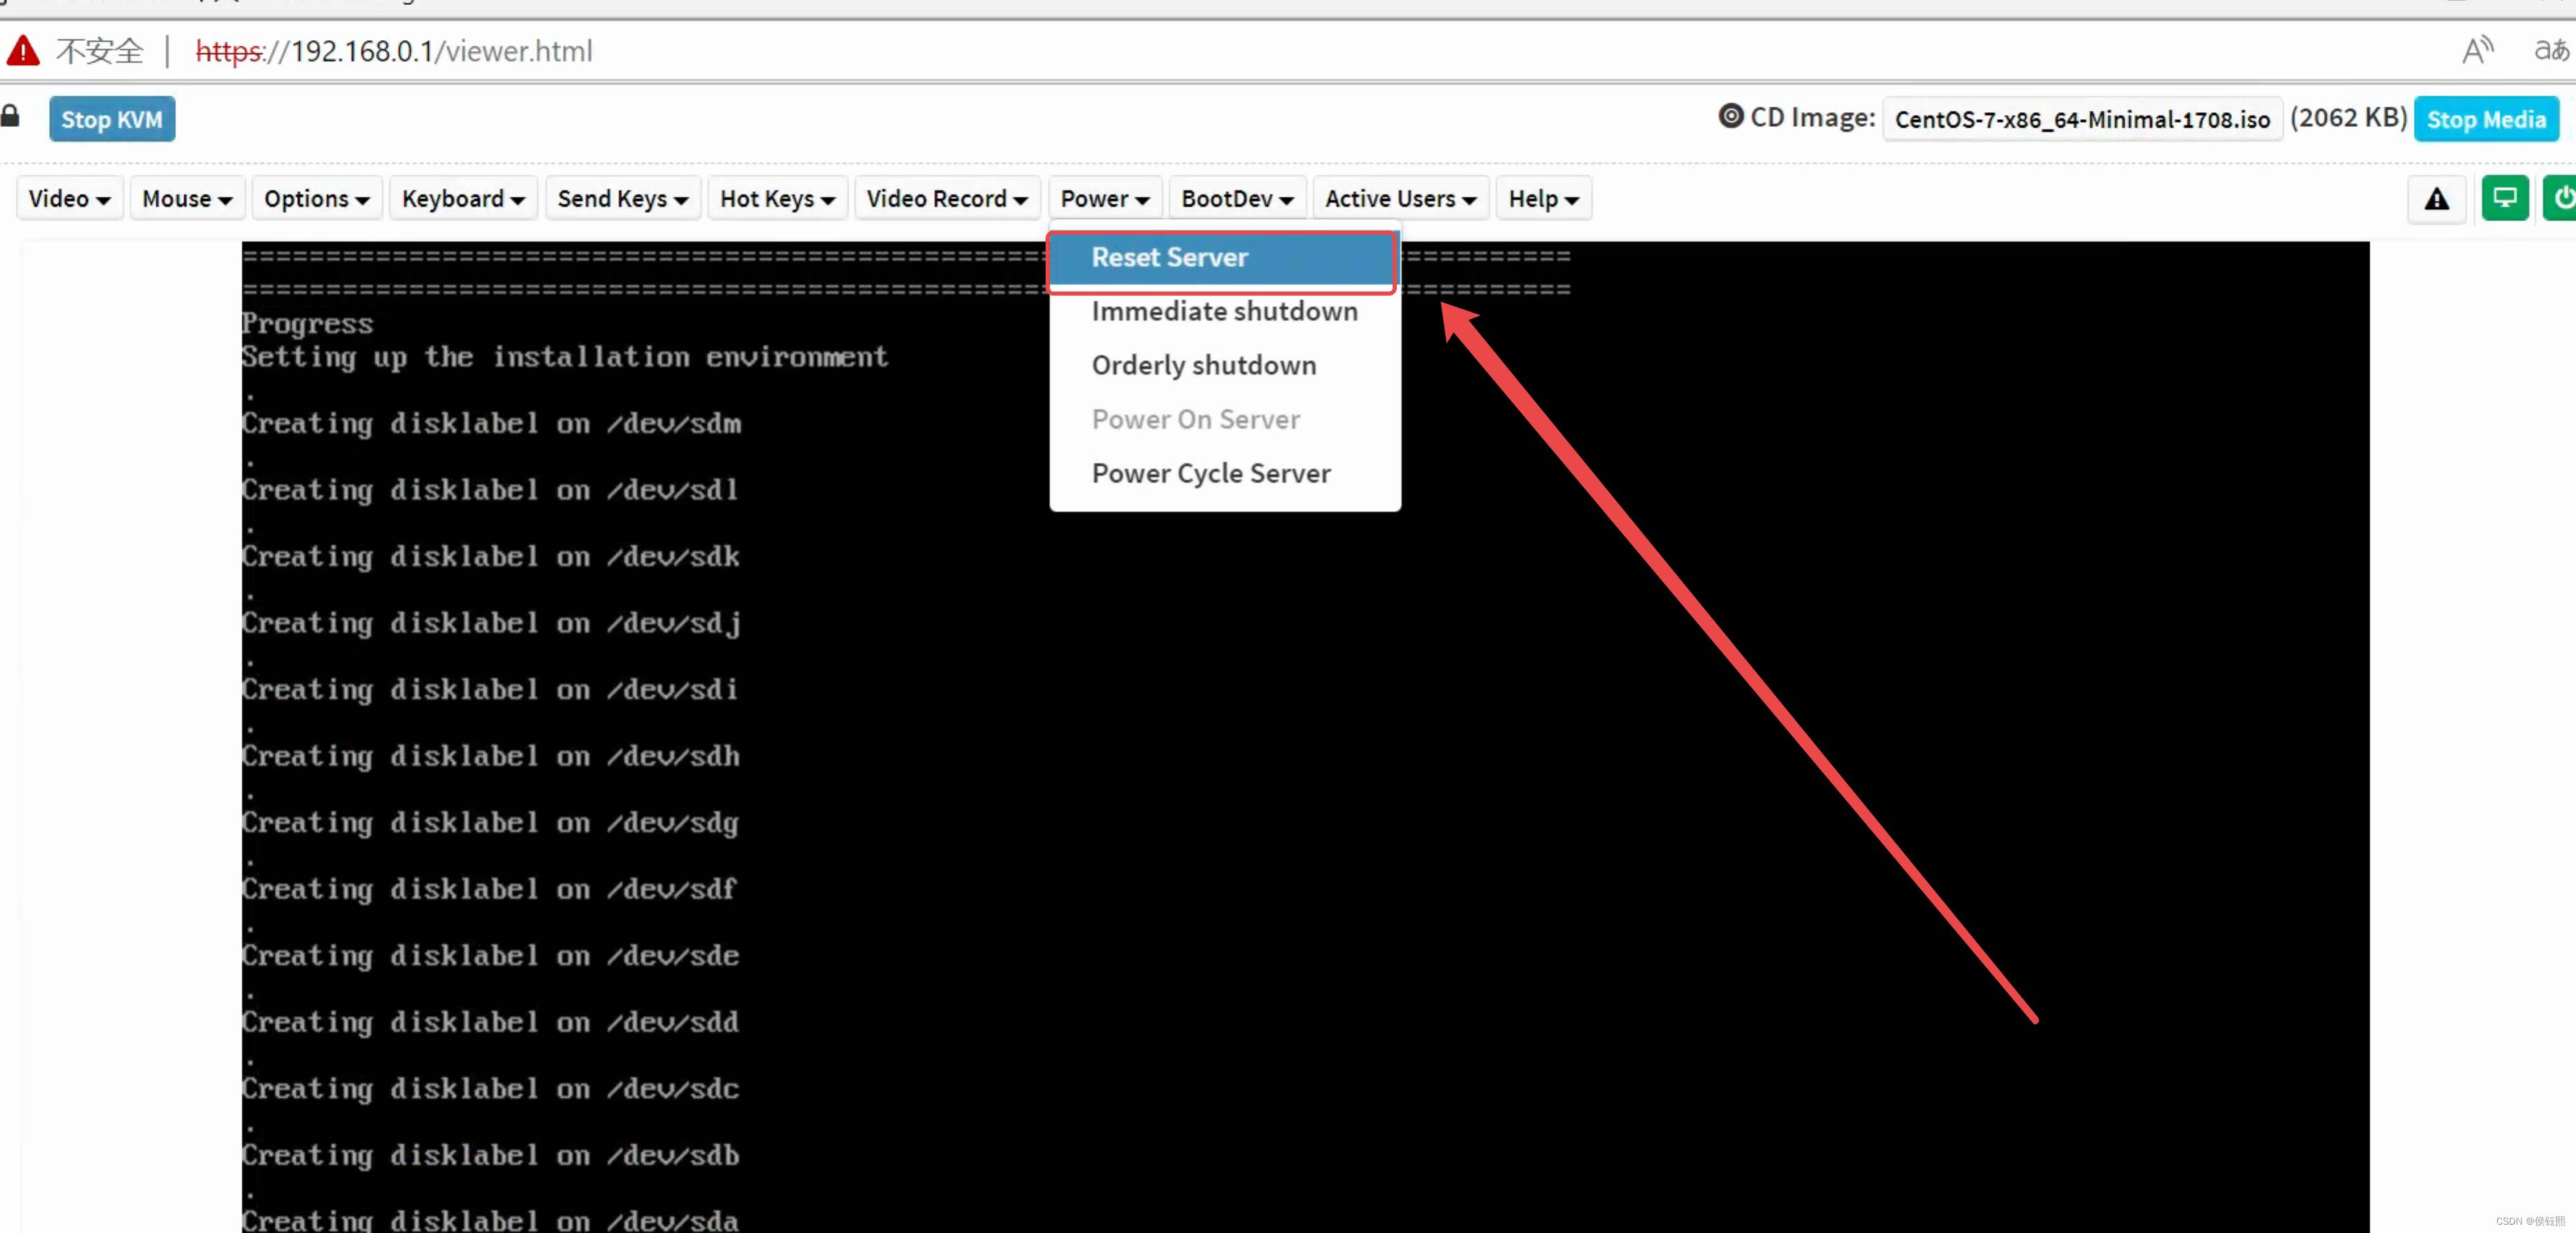Click the read aloud icon in address bar
The width and height of the screenshot is (2576, 1233).
click(2476, 50)
